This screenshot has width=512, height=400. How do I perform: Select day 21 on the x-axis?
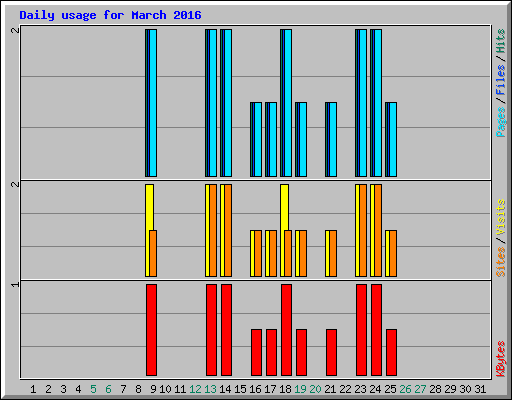click(x=330, y=389)
